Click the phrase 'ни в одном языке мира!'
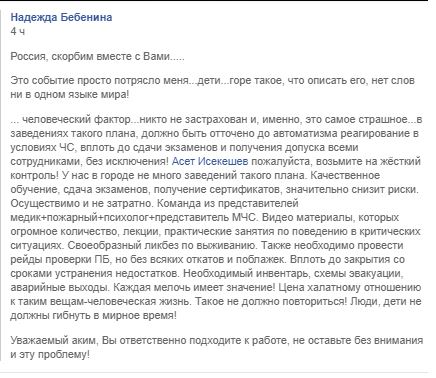436x378 pixels. pyautogui.click(x=69, y=95)
